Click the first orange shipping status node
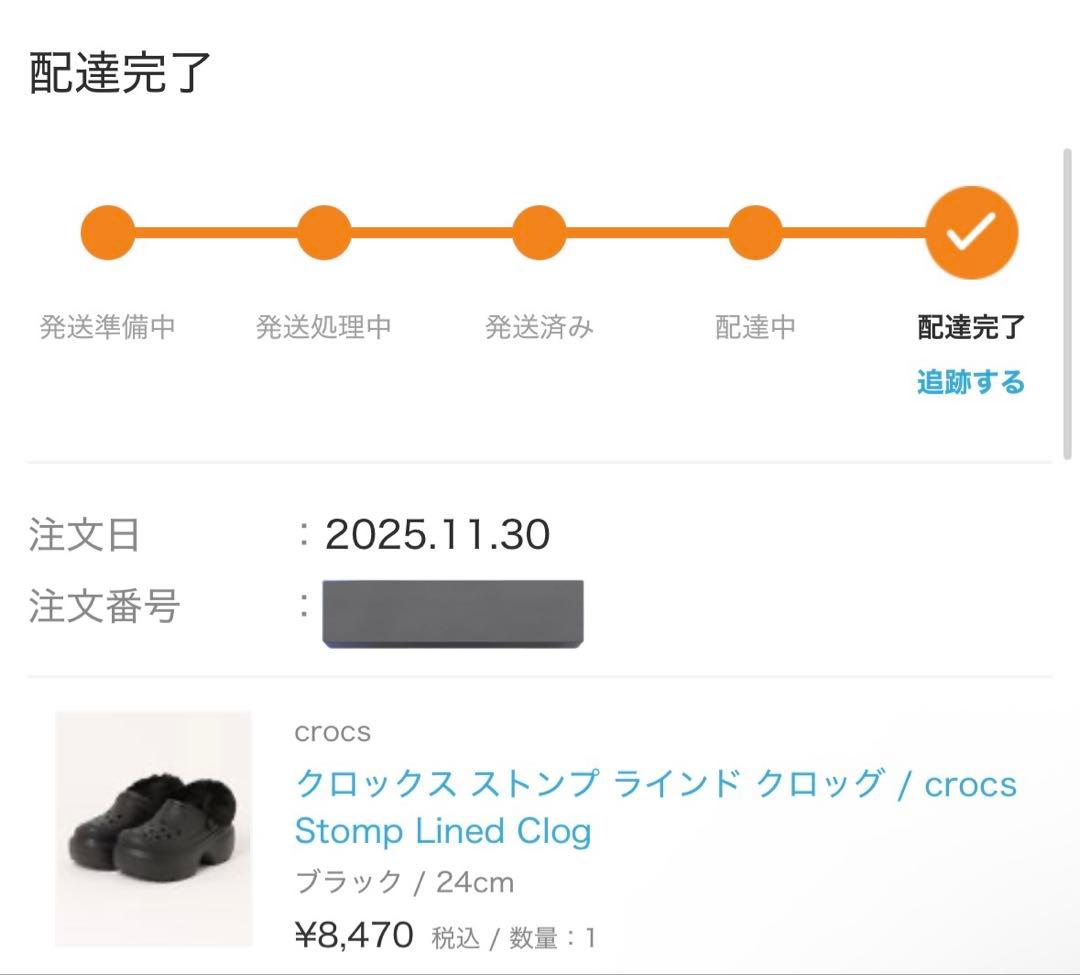 tap(107, 231)
